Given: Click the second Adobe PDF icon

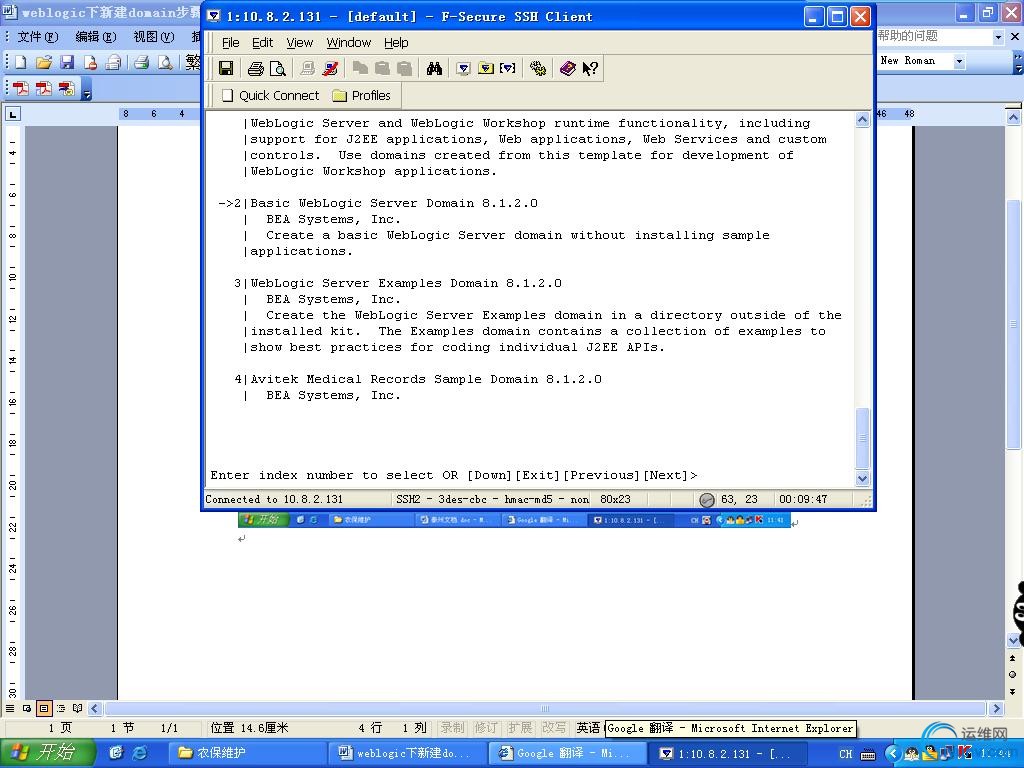Looking at the screenshot, I should click(44, 88).
